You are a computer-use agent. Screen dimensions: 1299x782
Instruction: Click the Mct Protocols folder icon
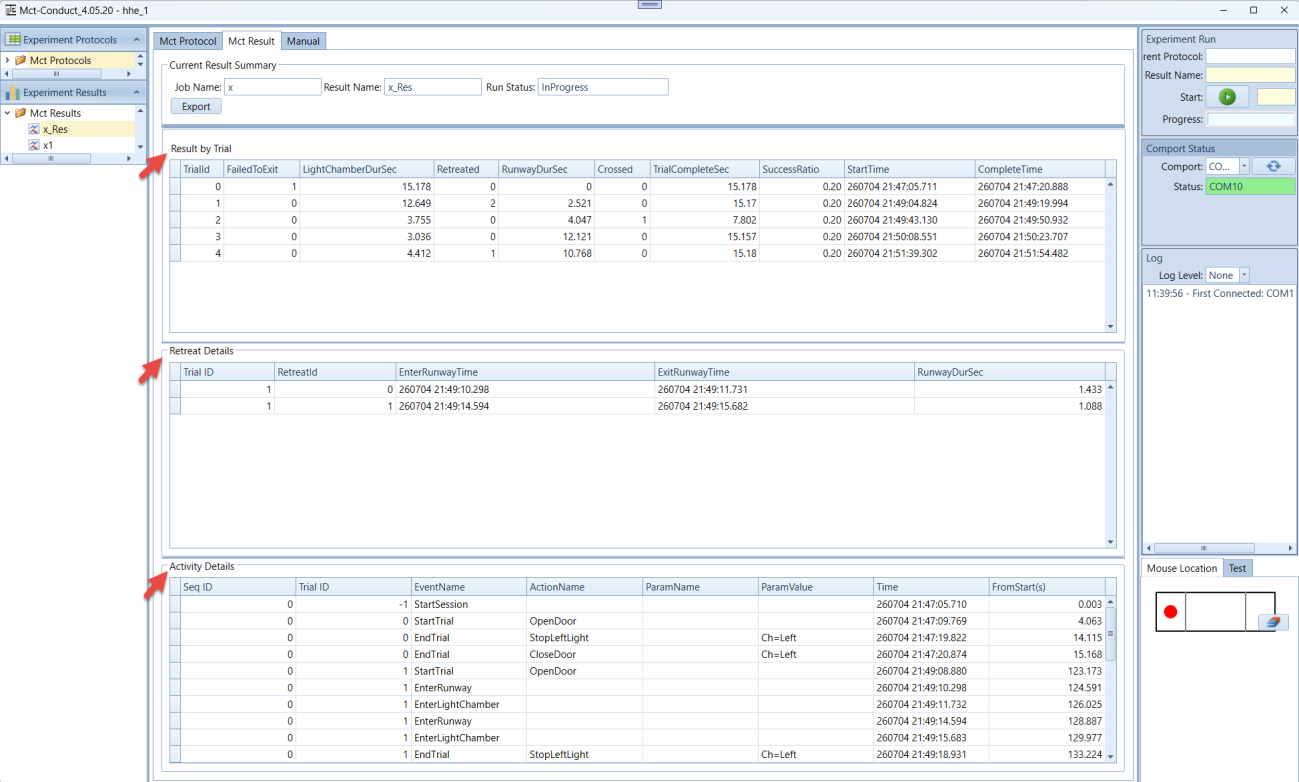pos(20,61)
